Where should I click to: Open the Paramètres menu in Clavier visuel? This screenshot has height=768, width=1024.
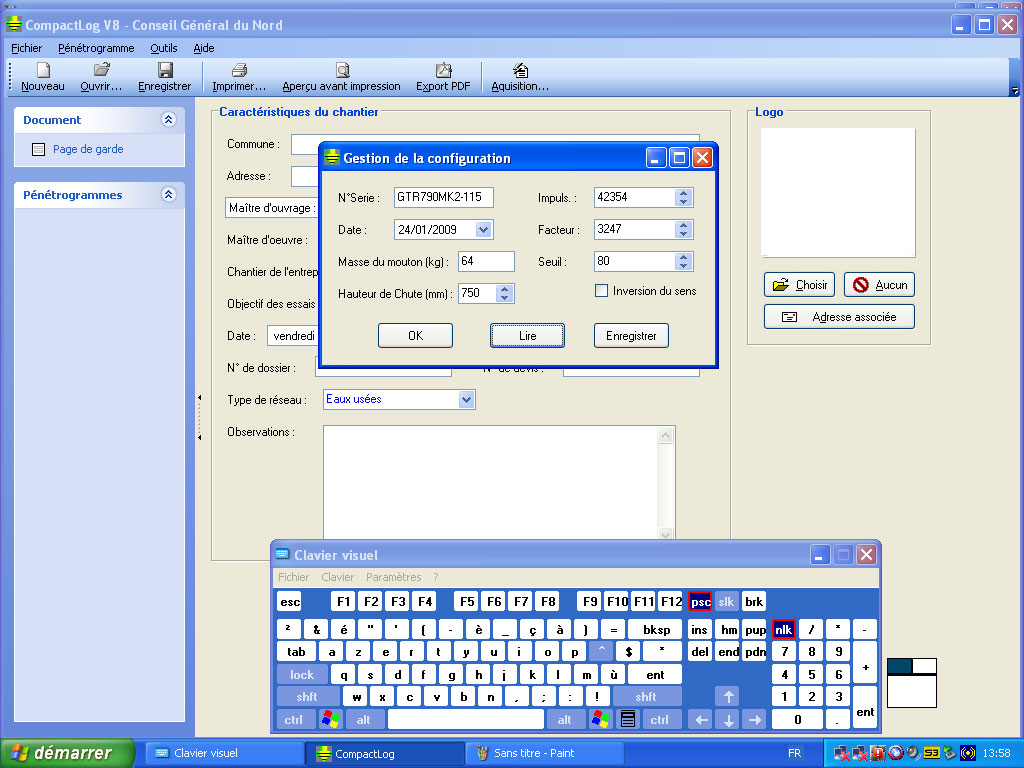click(394, 577)
